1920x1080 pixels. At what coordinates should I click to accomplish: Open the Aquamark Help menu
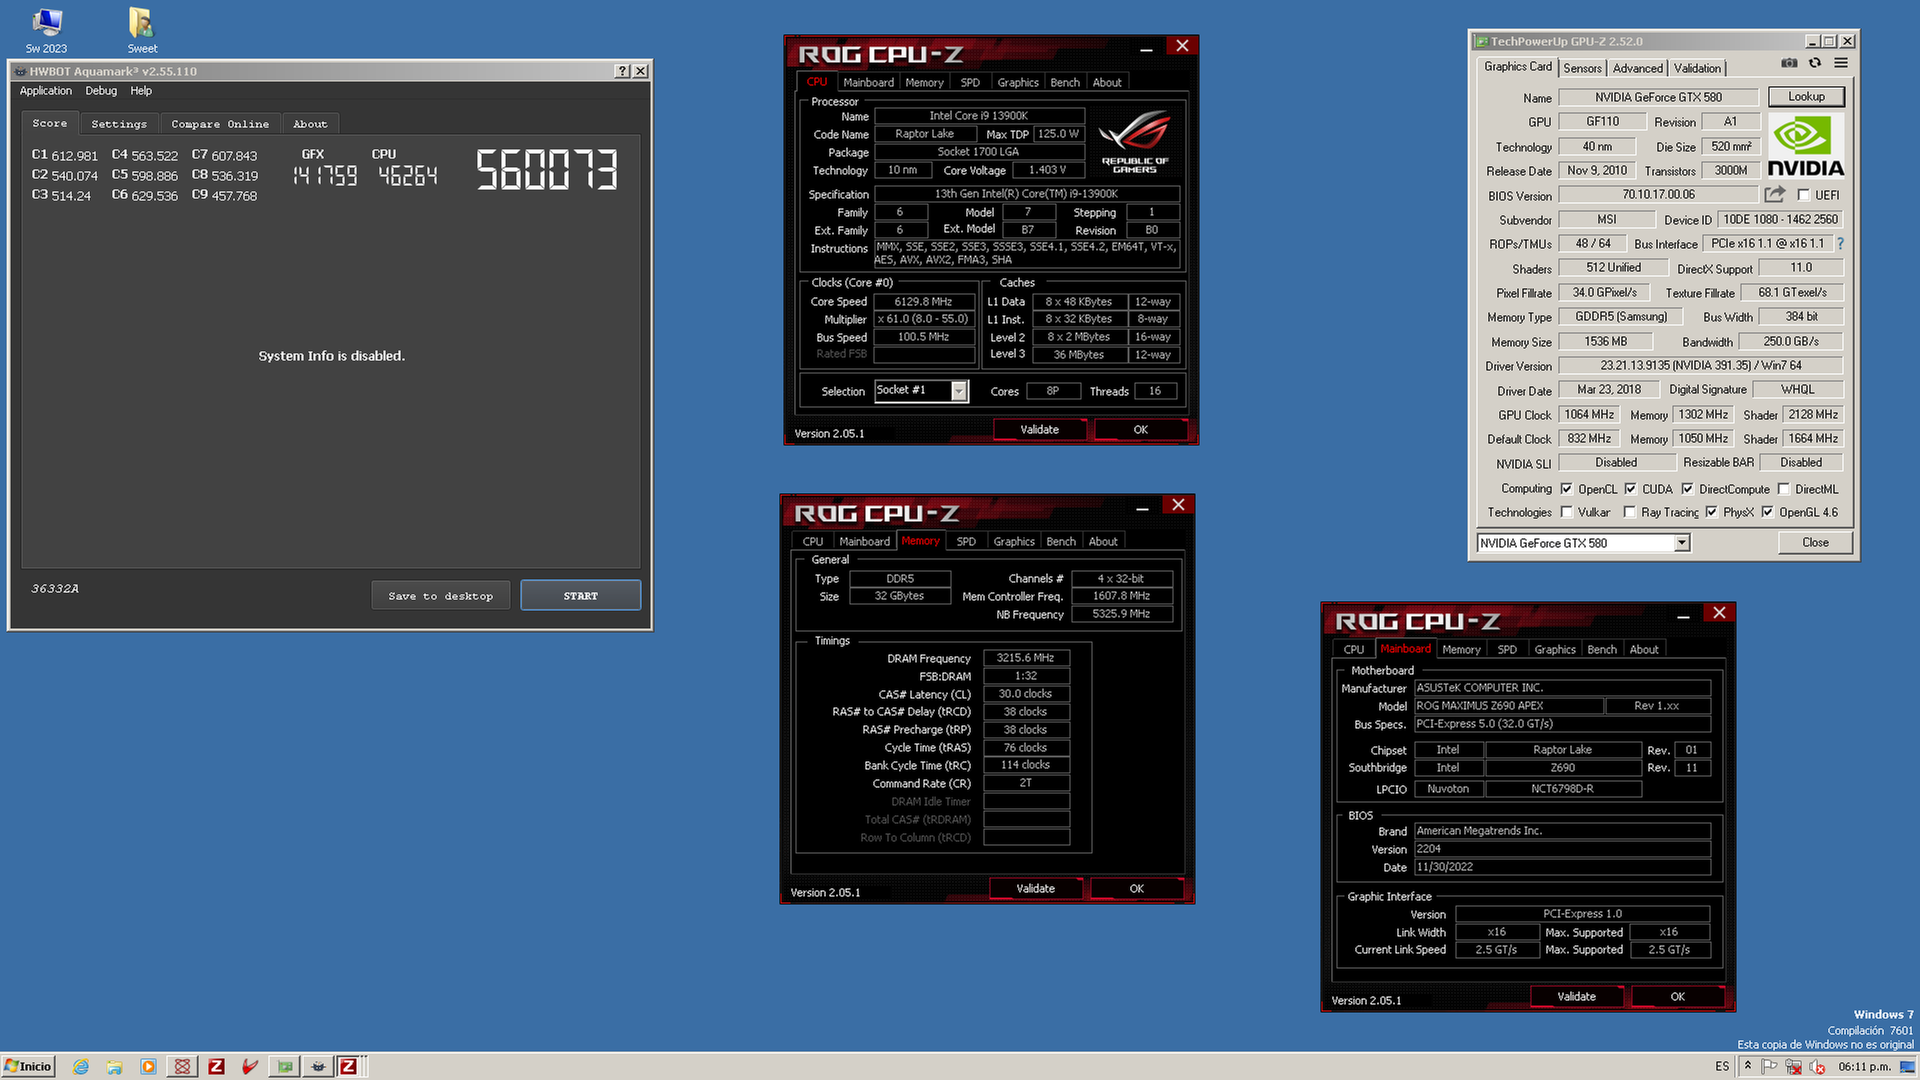coord(141,91)
